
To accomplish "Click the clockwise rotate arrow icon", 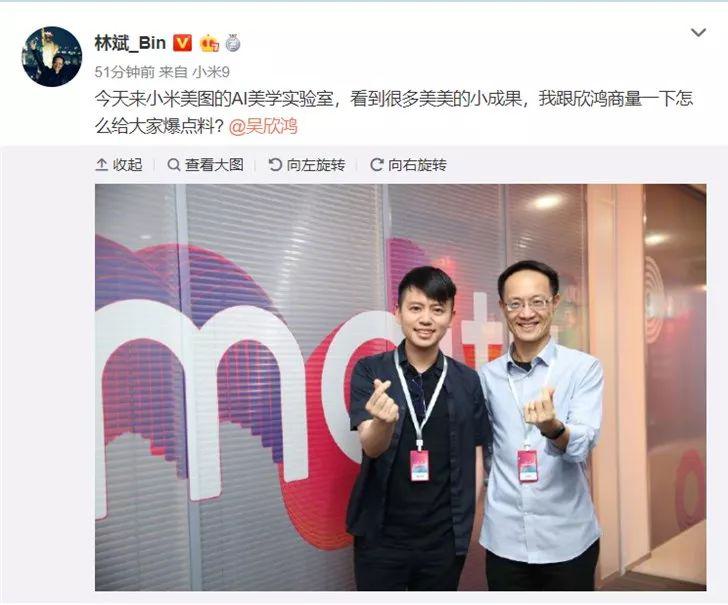I will [377, 164].
